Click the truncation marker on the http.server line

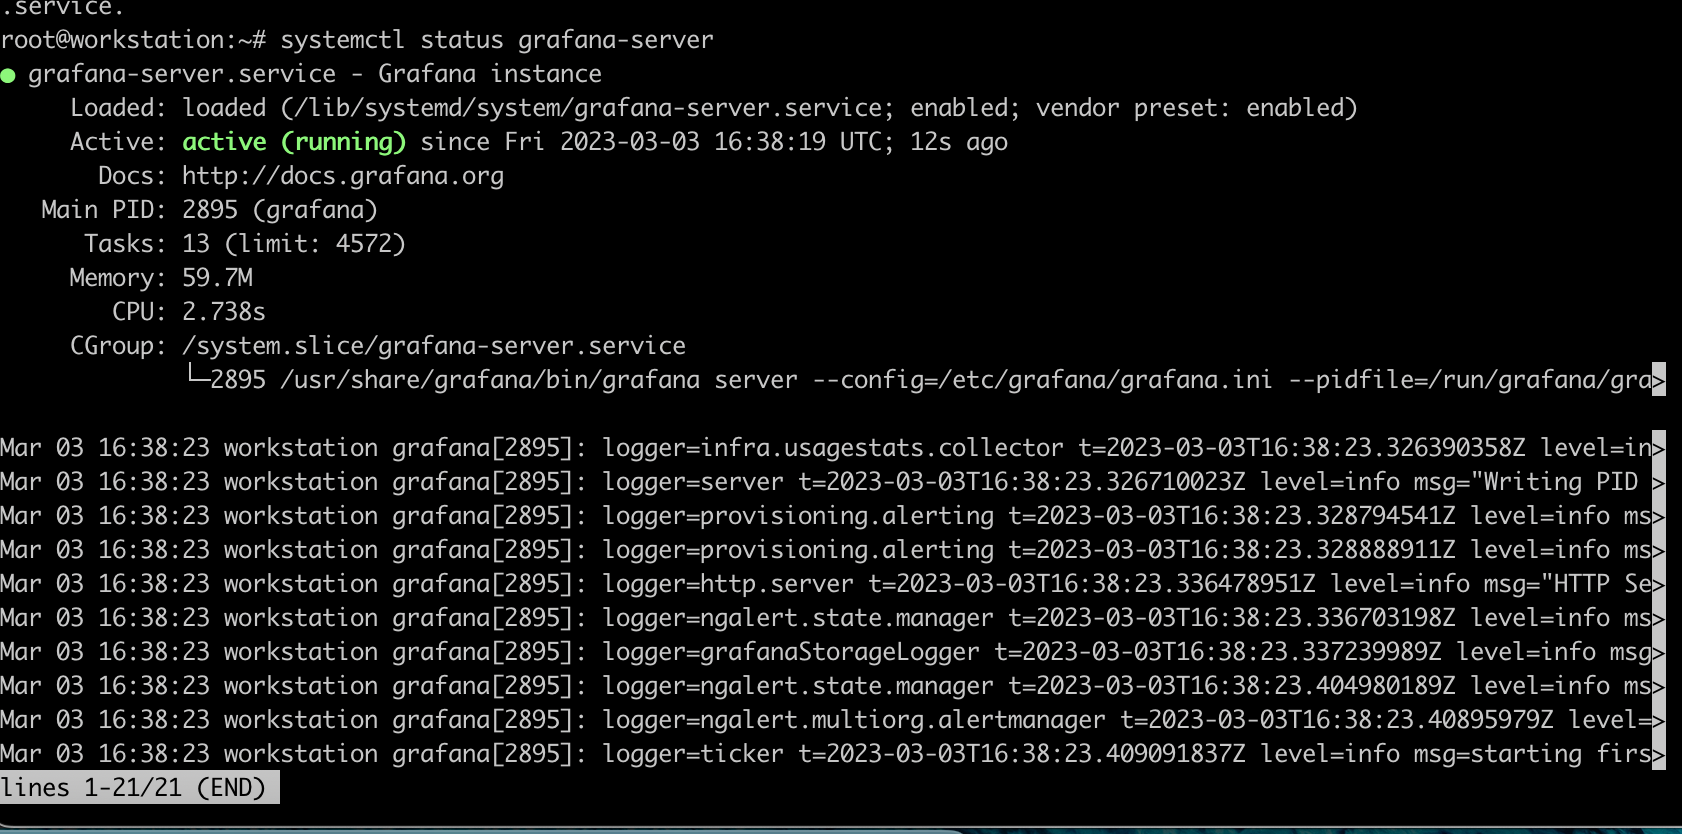click(x=1659, y=584)
